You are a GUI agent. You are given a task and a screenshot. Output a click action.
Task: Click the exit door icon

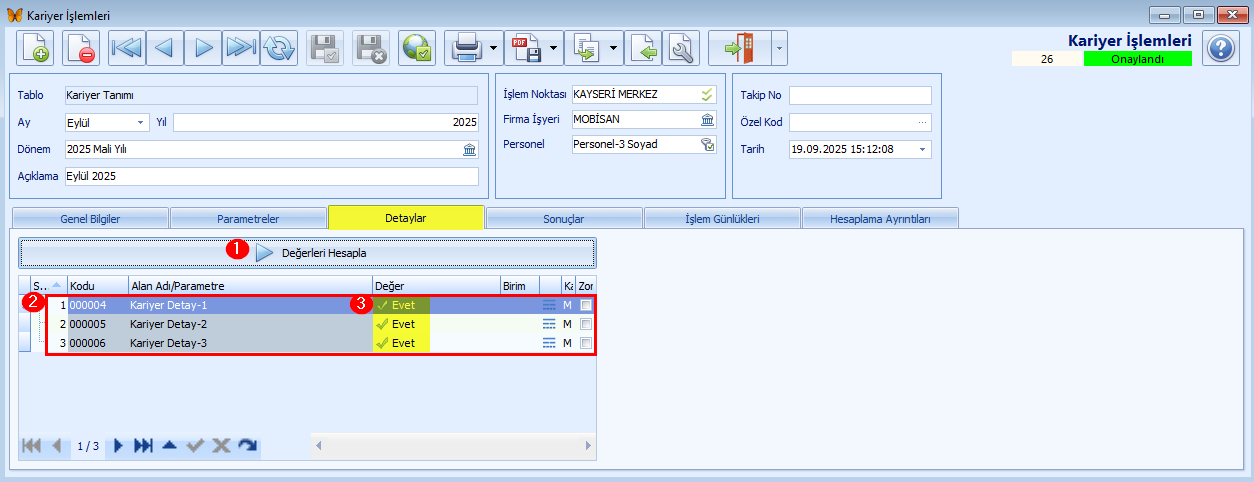pos(737,48)
